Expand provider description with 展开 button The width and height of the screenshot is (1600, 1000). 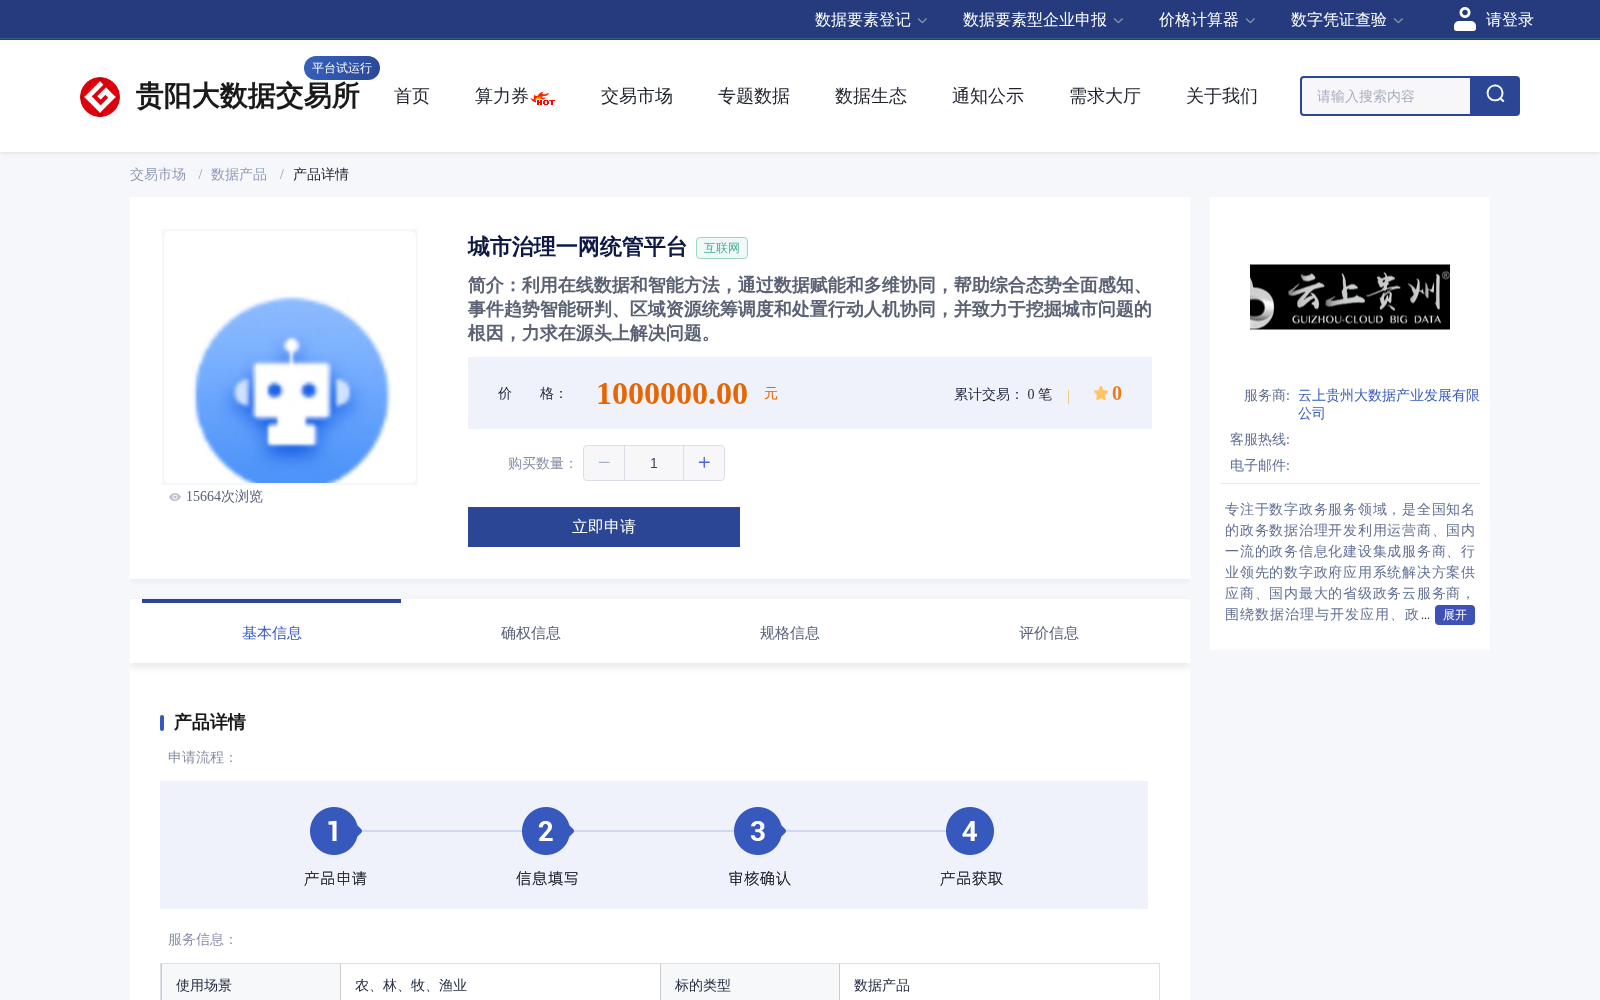point(1455,615)
